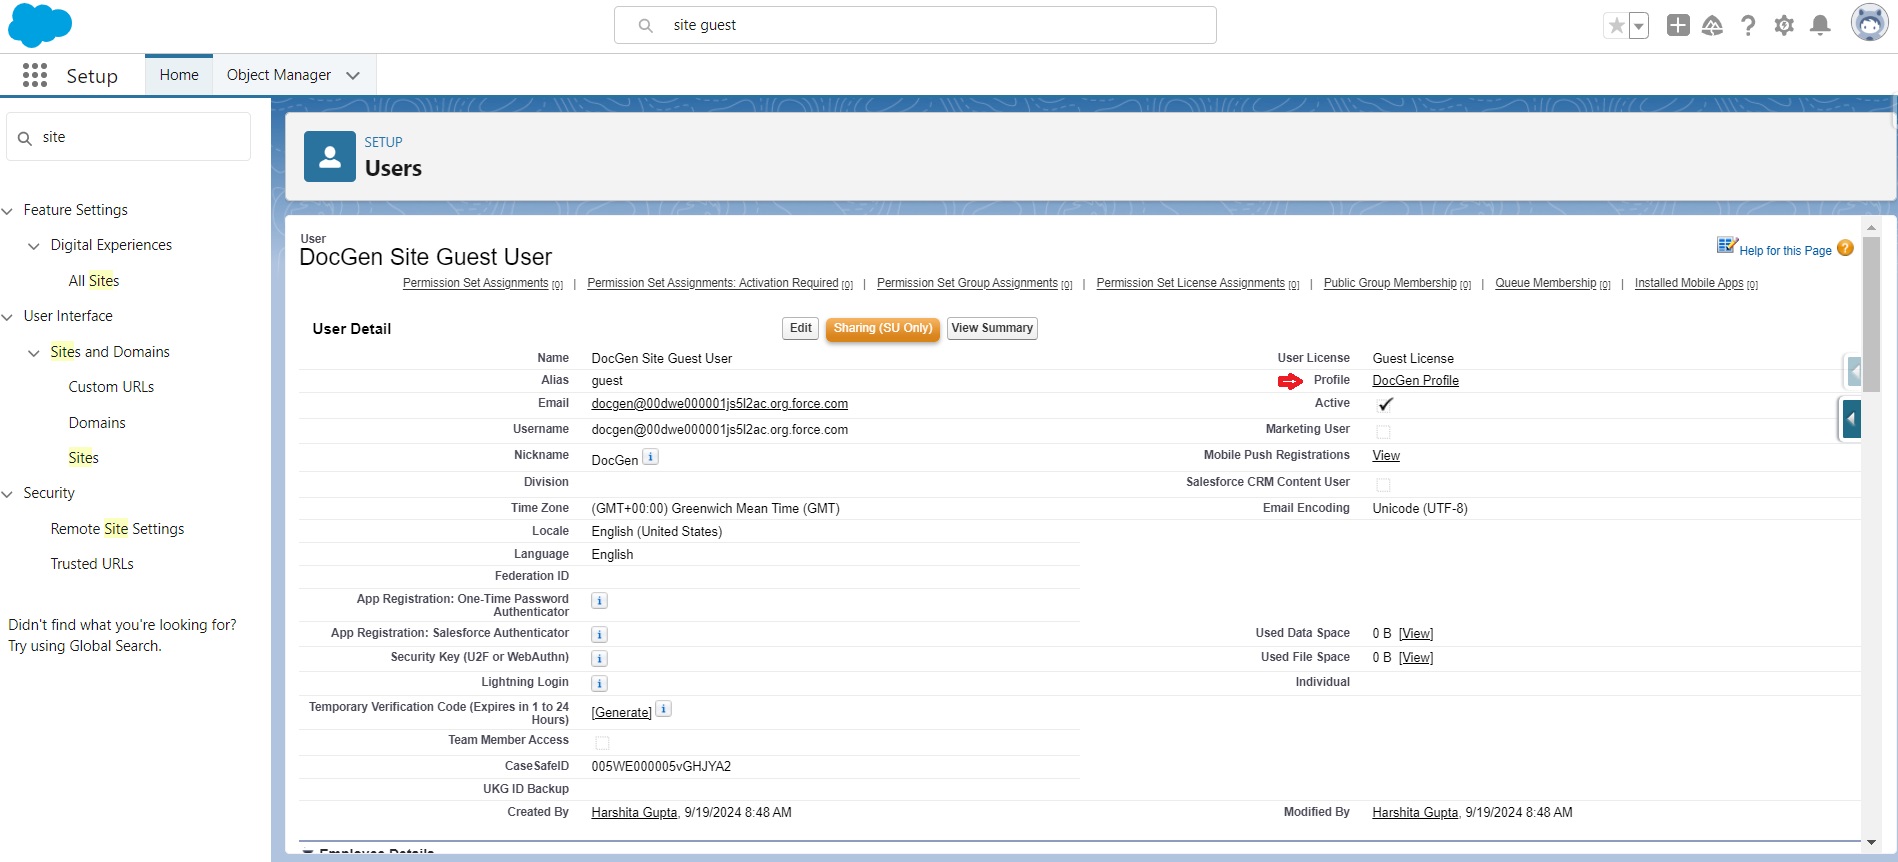Toggle the Active checkbox
Viewport: 1898px width, 862px height.
1384,405
